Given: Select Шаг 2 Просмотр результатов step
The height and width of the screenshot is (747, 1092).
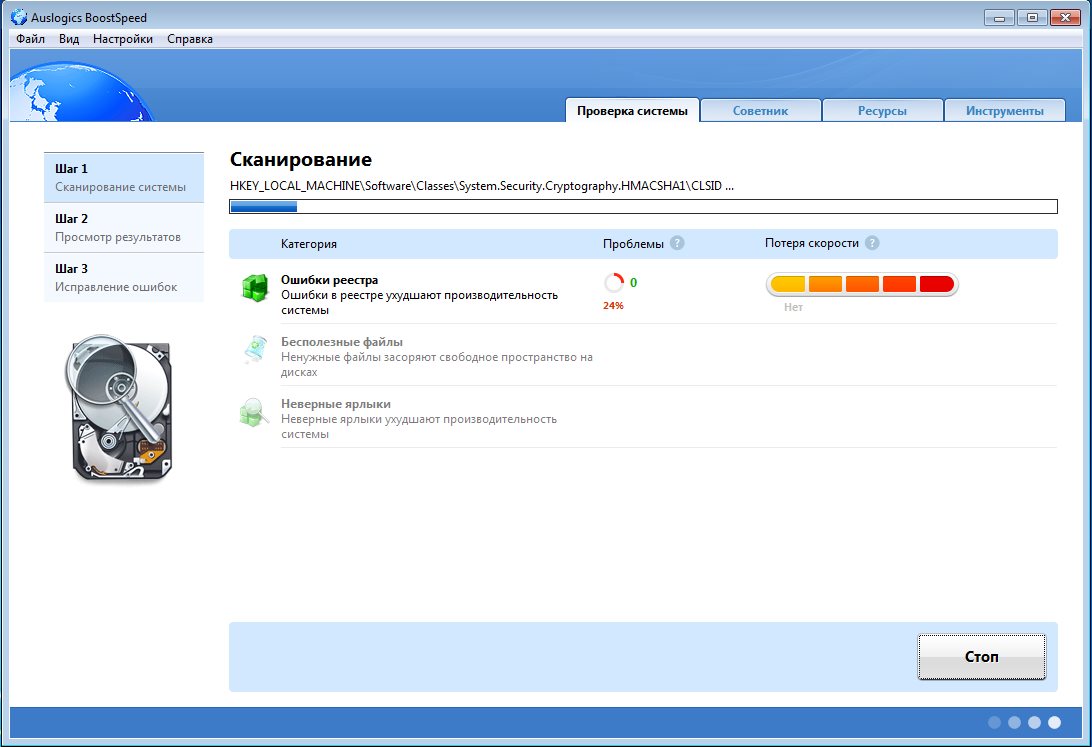Looking at the screenshot, I should pos(124,228).
